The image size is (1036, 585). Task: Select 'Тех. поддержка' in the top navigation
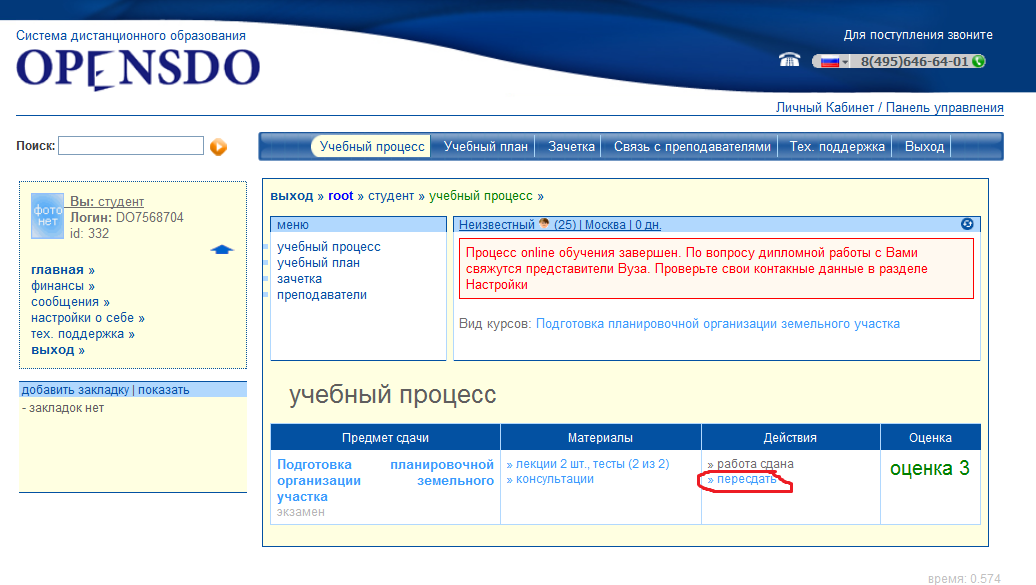[837, 147]
